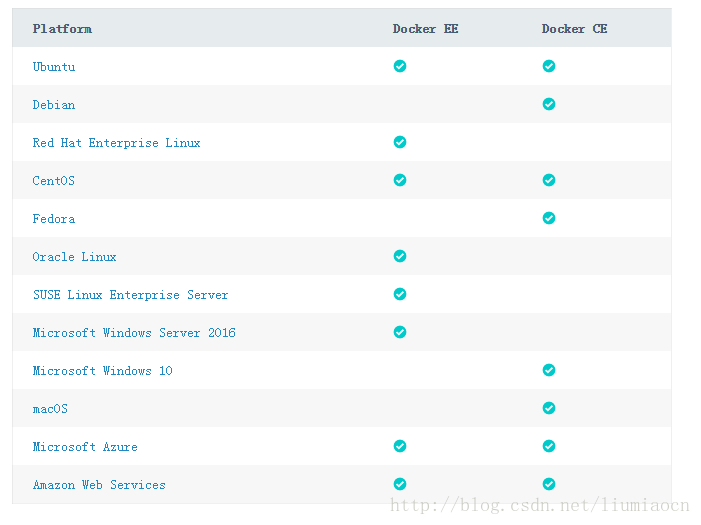Click Debian's Docker CE checkmark icon
701x525 pixels.
click(x=549, y=104)
